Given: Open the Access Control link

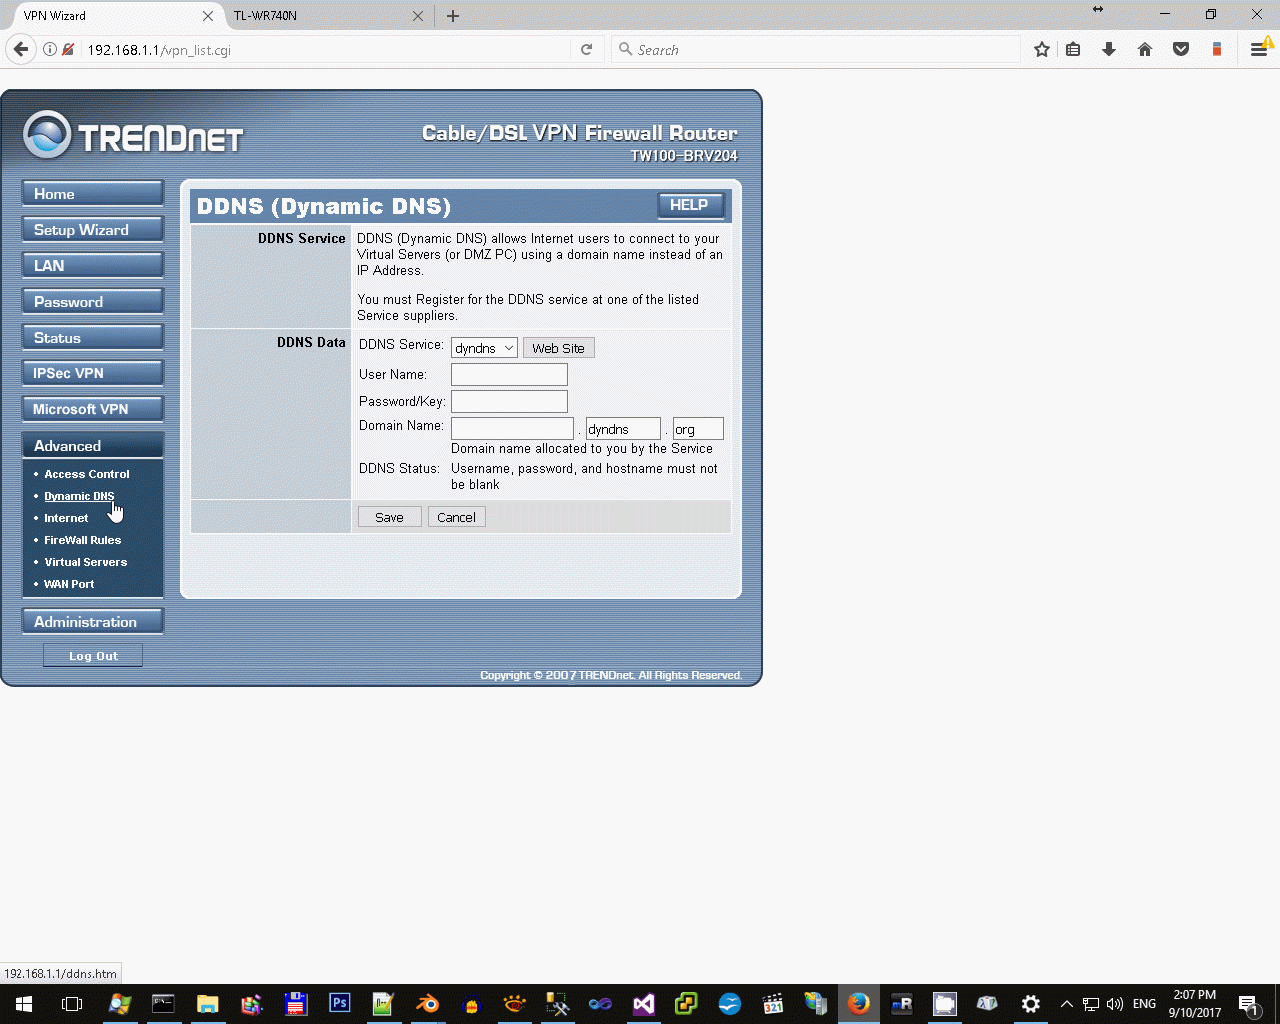Looking at the screenshot, I should 87,474.
